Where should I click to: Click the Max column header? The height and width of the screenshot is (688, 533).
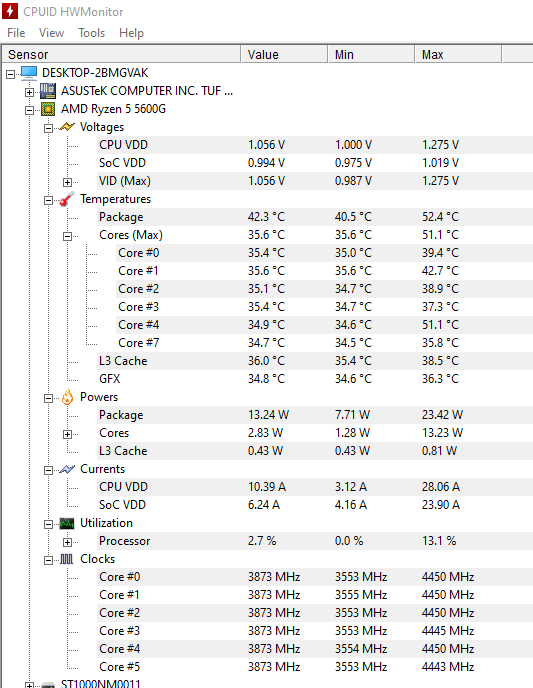pos(458,54)
